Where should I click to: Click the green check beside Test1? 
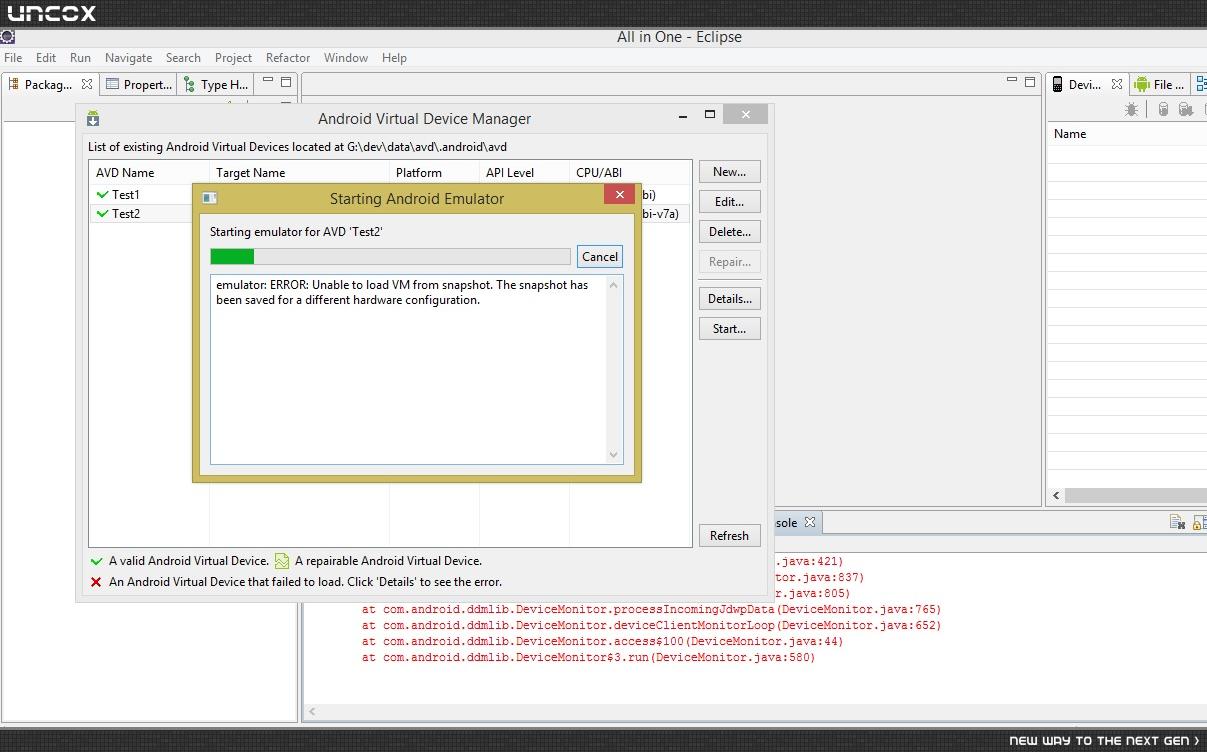102,194
